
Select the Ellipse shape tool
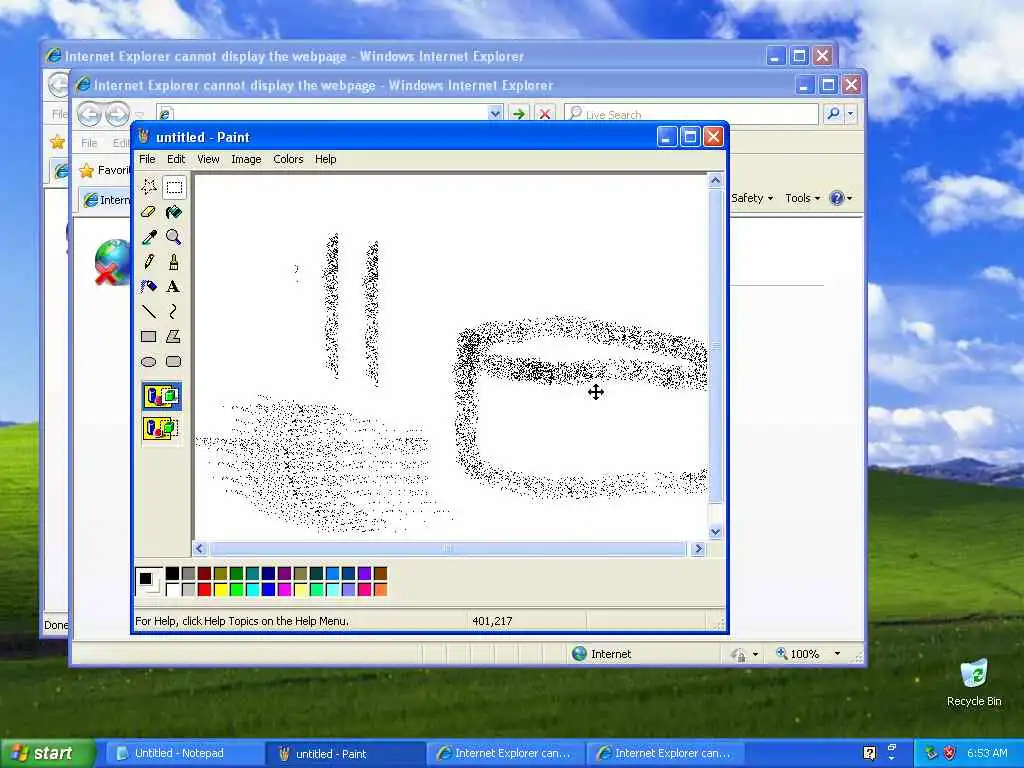coord(149,361)
